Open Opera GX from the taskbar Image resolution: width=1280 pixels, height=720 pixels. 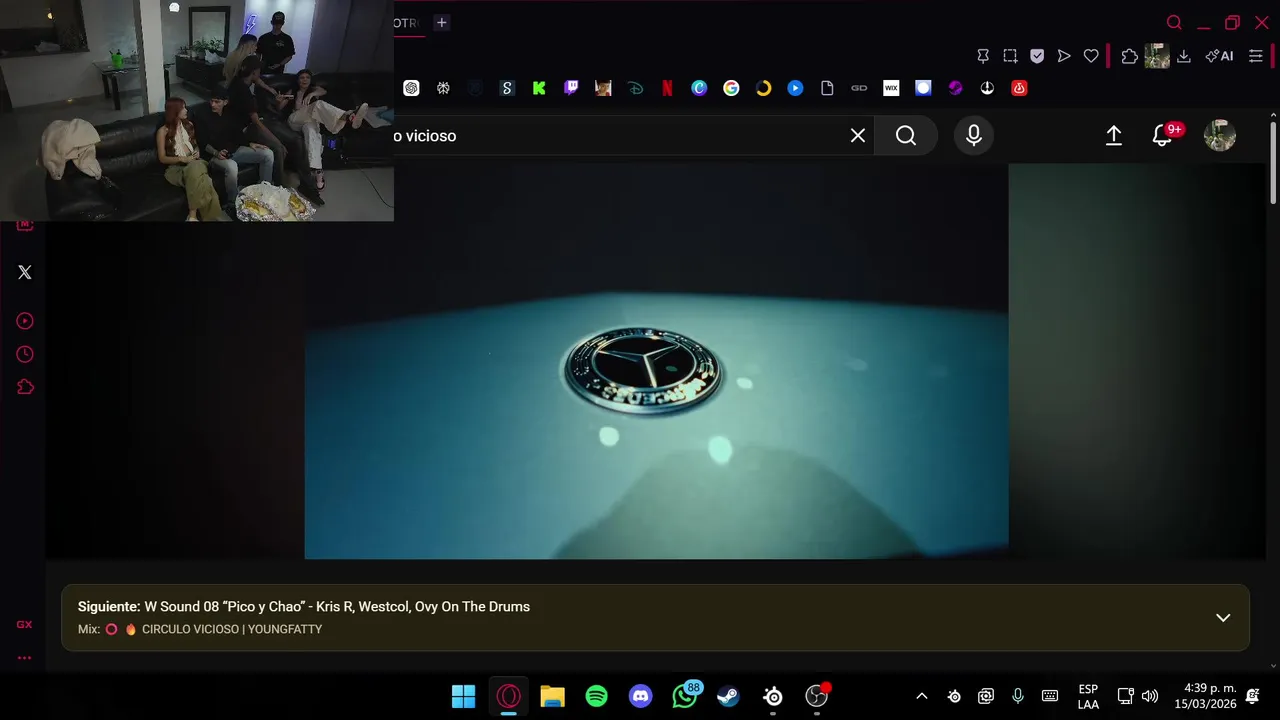pyautogui.click(x=508, y=696)
